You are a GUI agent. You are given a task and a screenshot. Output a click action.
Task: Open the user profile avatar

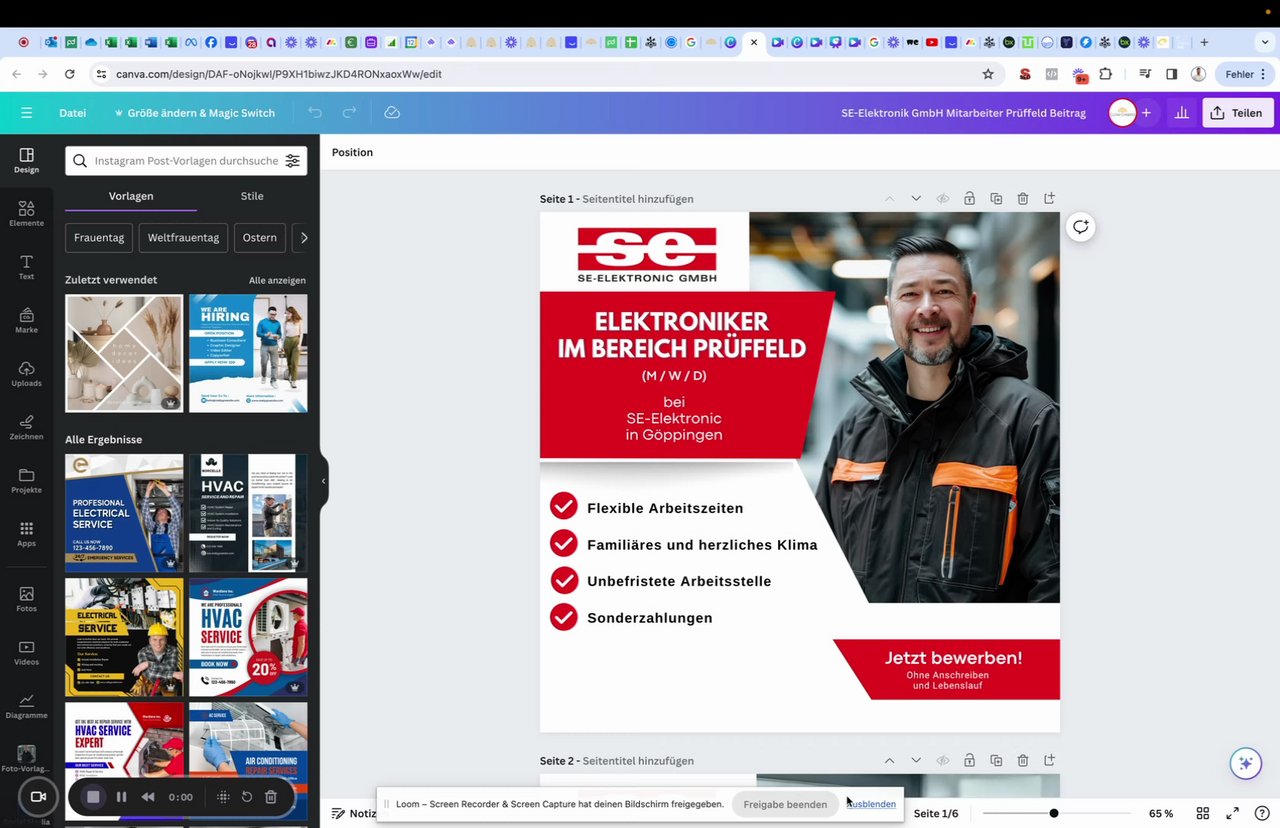(1122, 113)
